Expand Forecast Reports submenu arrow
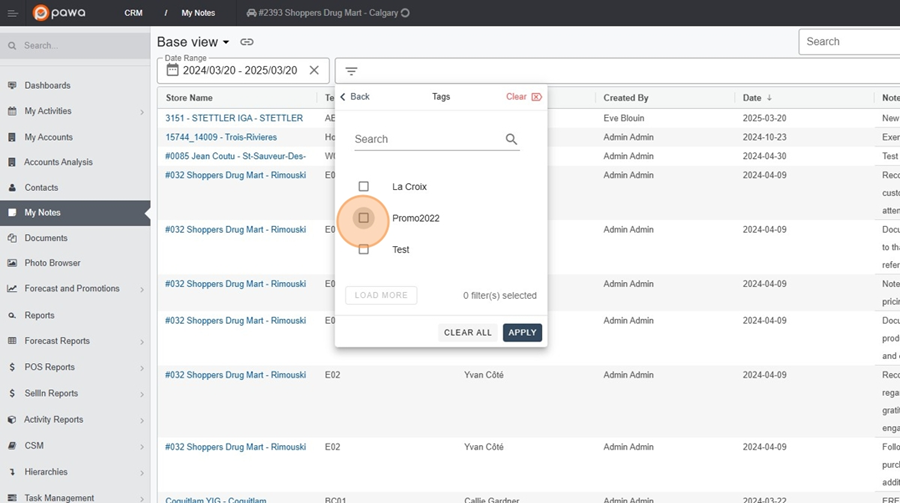This screenshot has width=900, height=503. [142, 342]
